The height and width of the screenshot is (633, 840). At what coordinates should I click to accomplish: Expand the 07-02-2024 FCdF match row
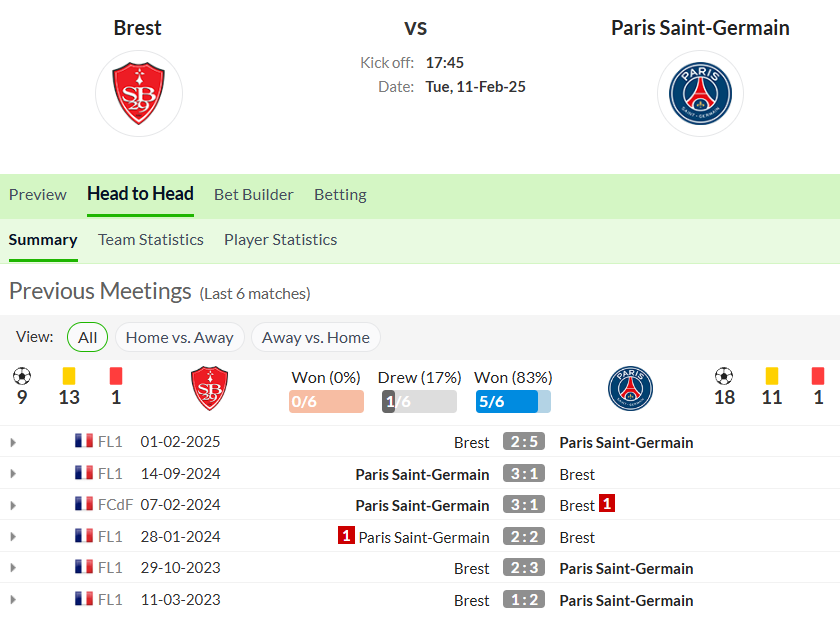click(x=13, y=505)
